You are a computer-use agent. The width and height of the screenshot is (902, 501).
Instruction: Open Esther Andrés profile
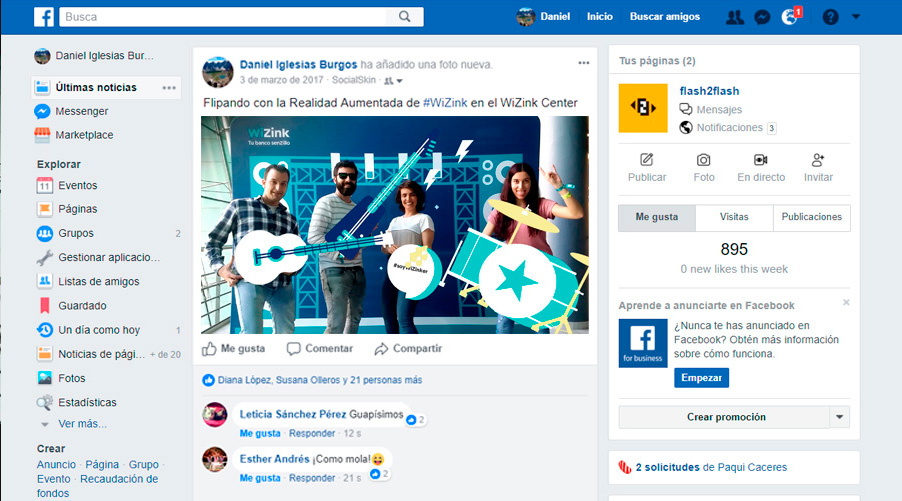tap(274, 459)
